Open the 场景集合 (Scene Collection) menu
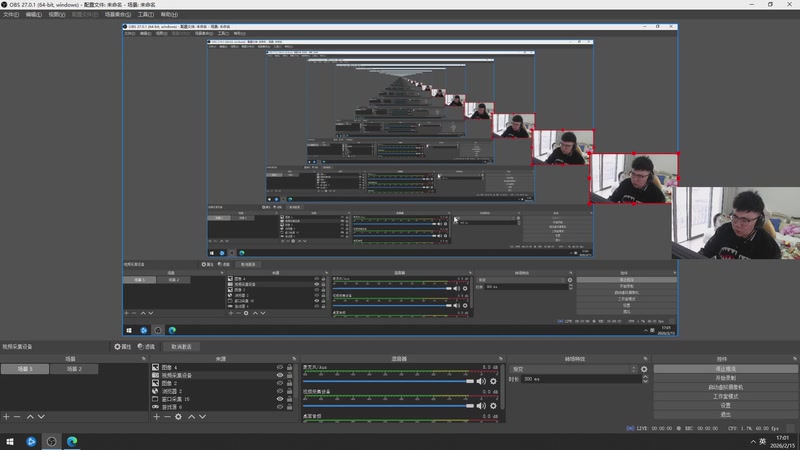The height and width of the screenshot is (450, 800). pyautogui.click(x=118, y=14)
